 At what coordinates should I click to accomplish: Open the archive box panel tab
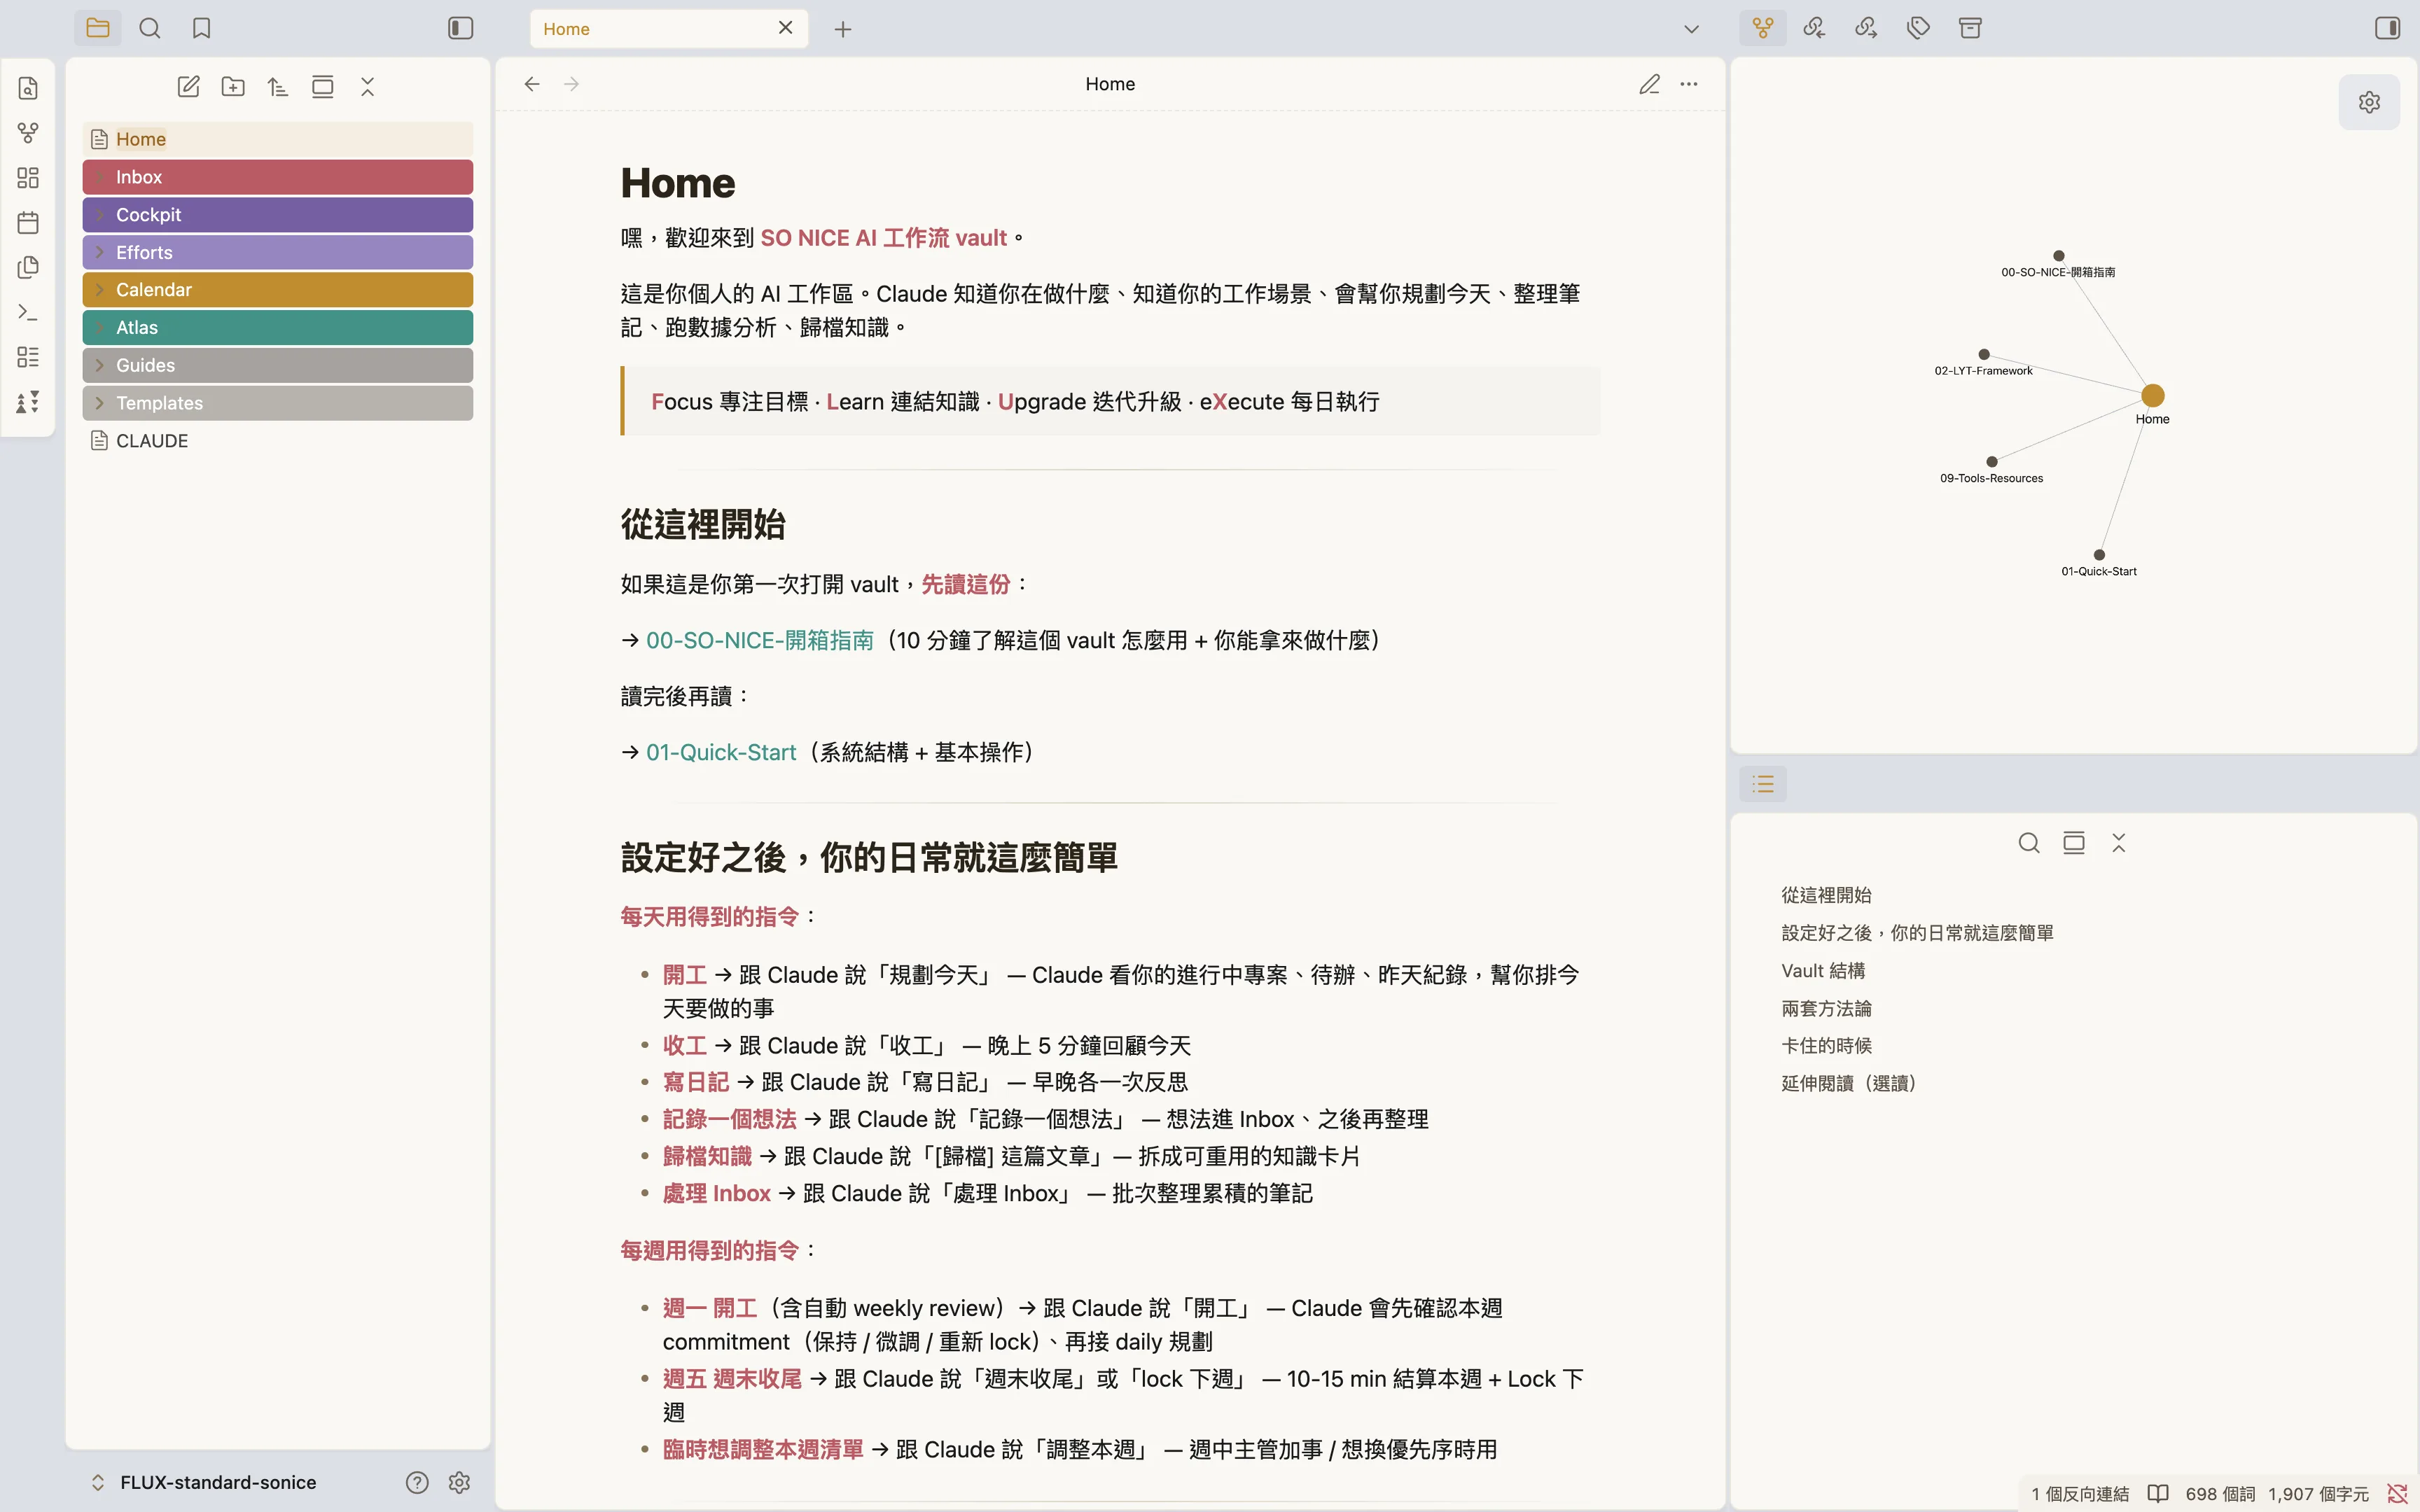coord(1970,28)
